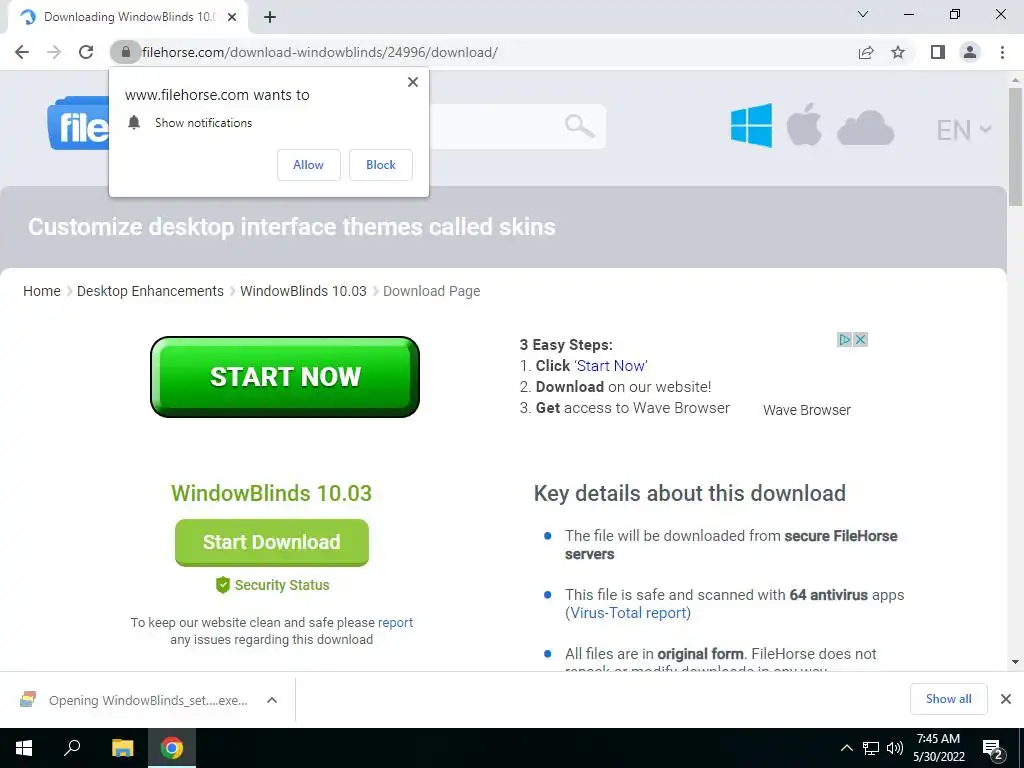This screenshot has width=1024, height=768.
Task: Open File Explorer from taskbar
Action: pyautogui.click(x=122, y=748)
